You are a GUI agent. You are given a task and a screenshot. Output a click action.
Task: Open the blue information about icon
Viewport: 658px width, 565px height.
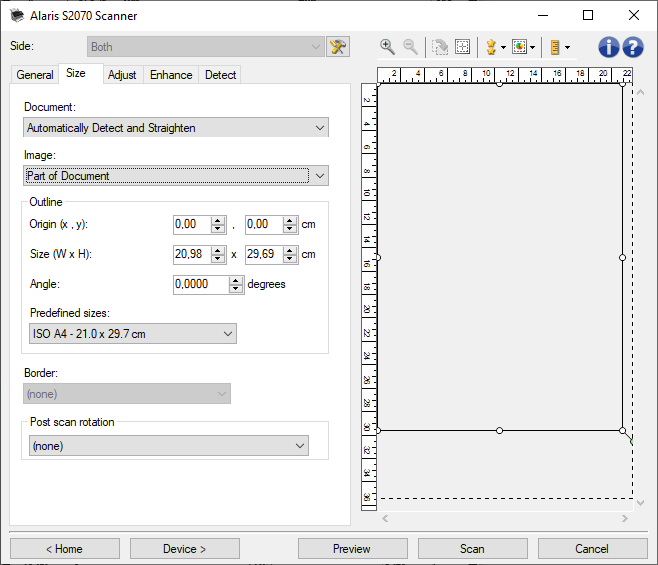tap(610, 47)
